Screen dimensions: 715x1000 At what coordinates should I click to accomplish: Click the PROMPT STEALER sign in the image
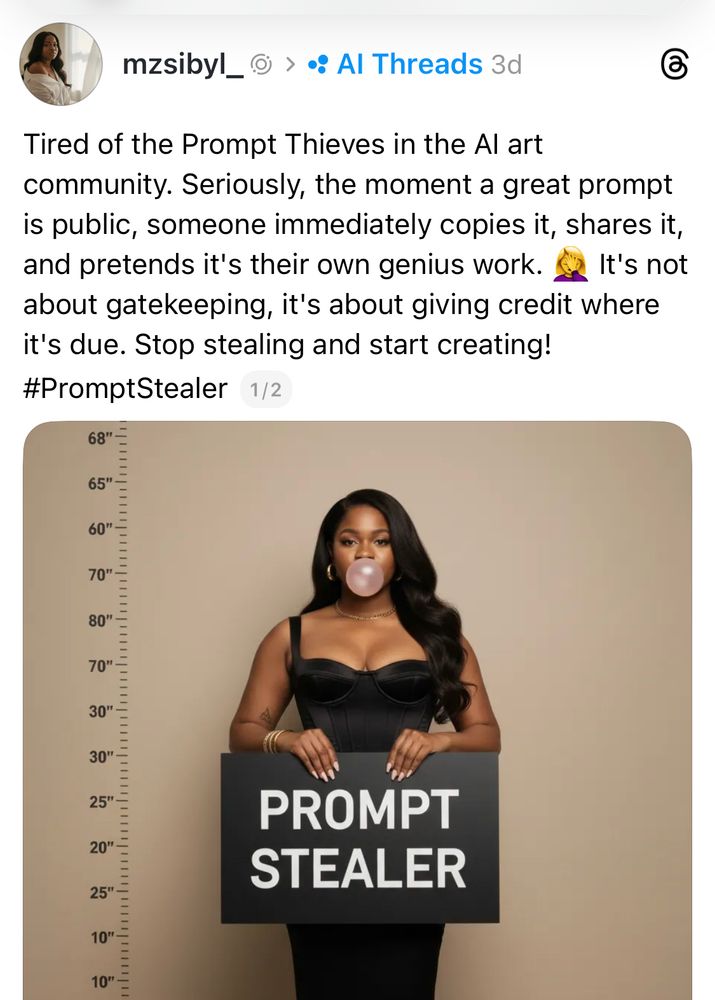coord(360,837)
